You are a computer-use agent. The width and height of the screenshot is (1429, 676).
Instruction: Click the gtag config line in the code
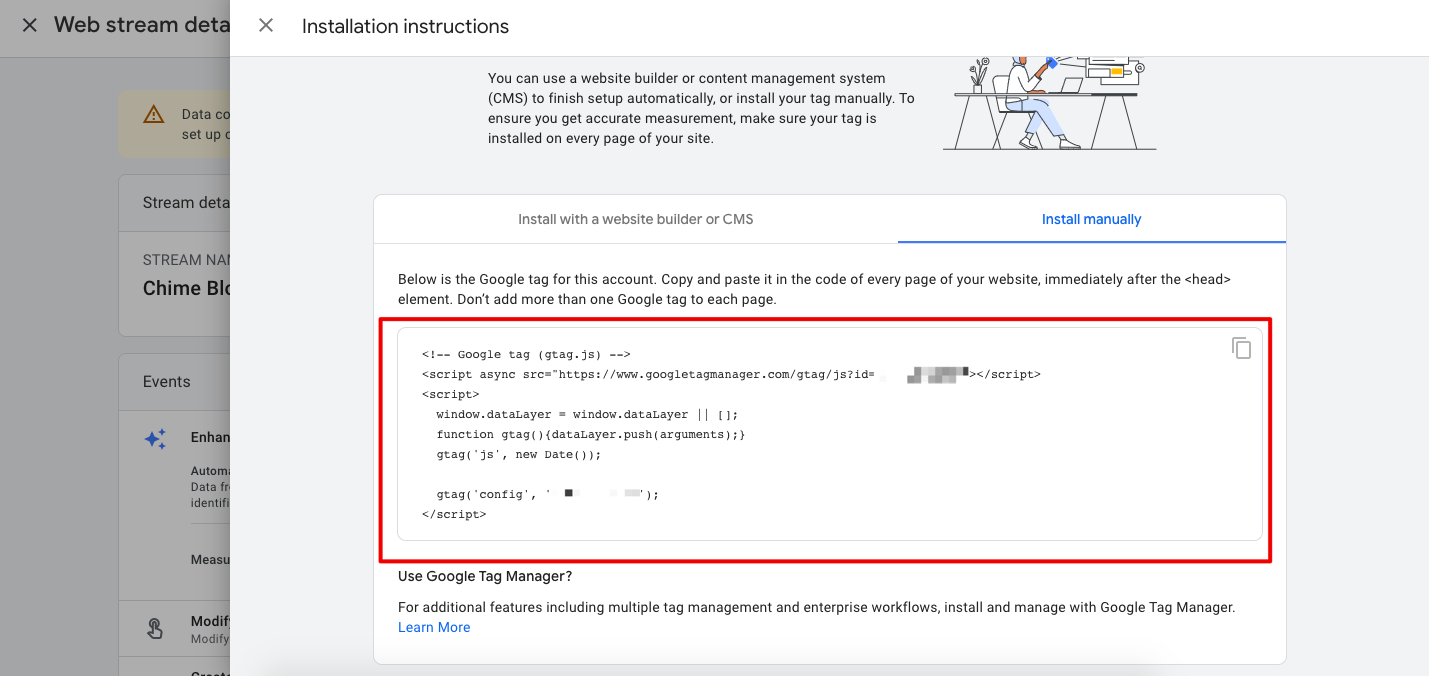pyautogui.click(x=548, y=494)
